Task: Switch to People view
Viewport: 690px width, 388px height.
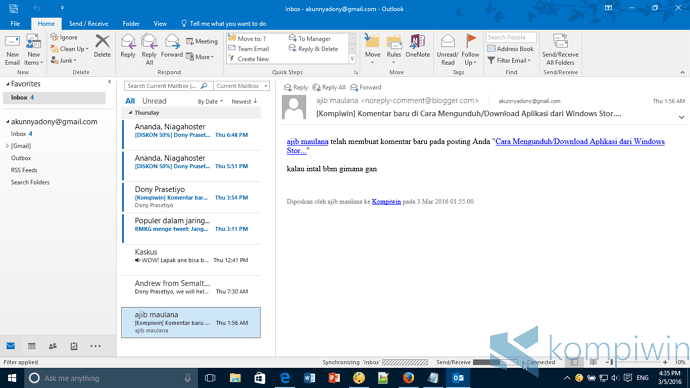Action: point(53,346)
